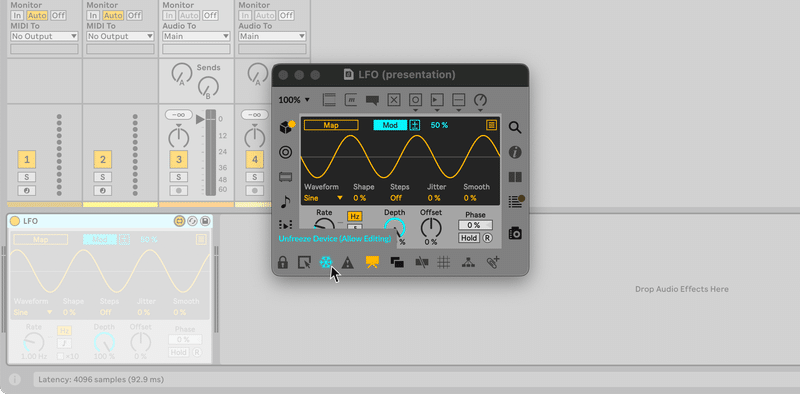Toggle the Hz rate mode button in patcher
Screen dimensions: 800x394
coord(355,216)
